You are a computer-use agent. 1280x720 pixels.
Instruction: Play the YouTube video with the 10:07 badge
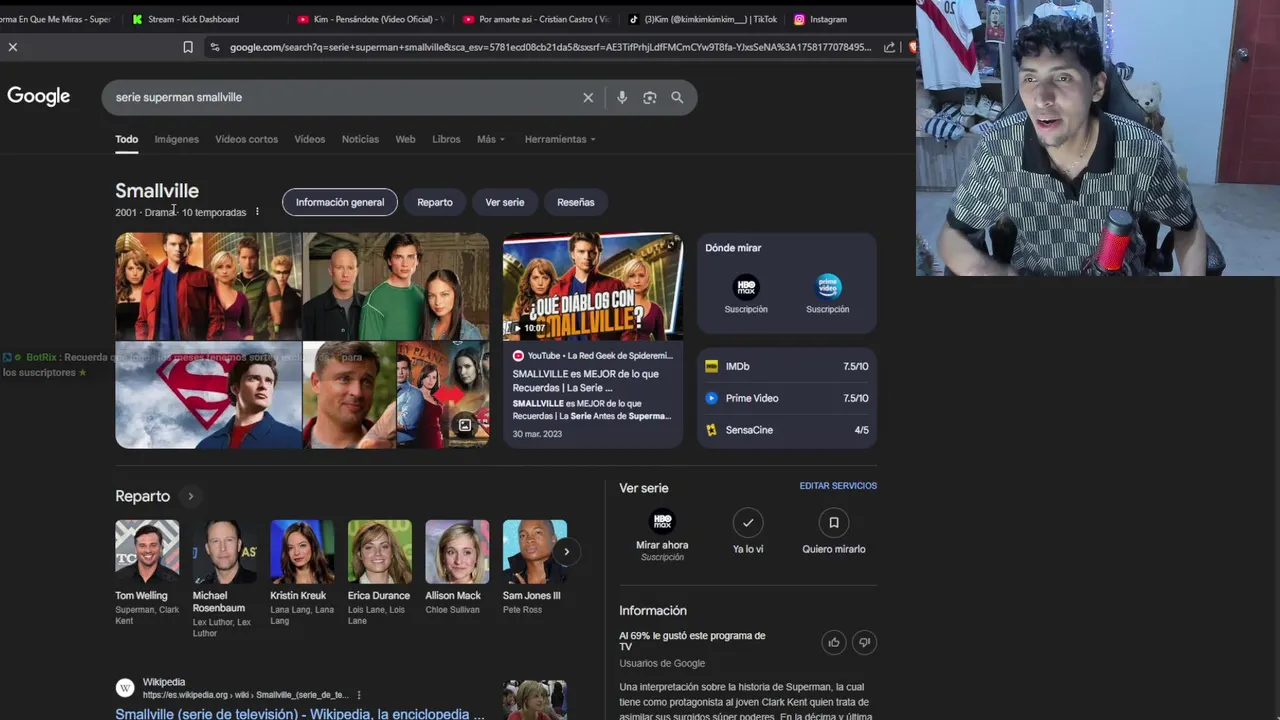593,287
